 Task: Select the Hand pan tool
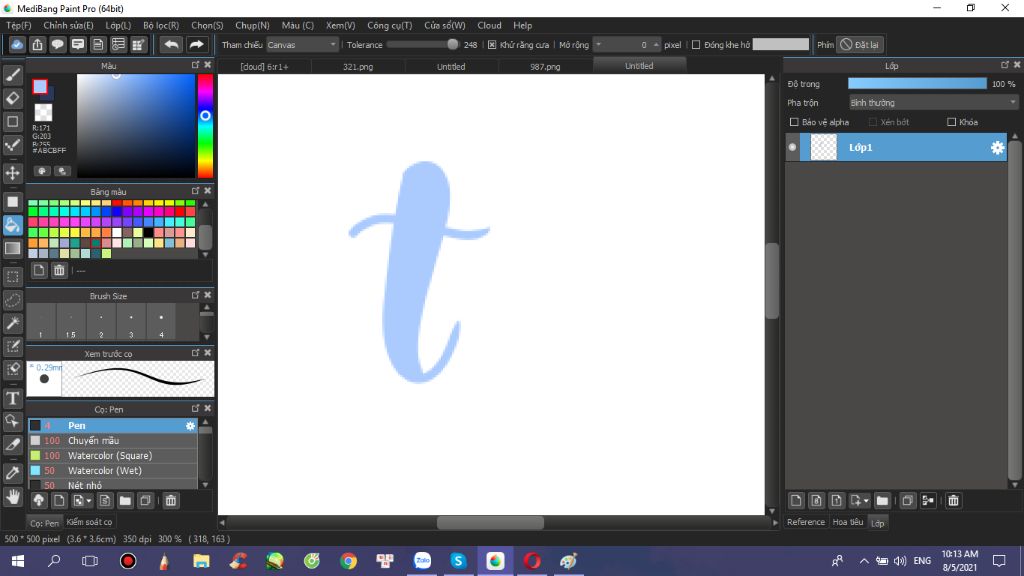pos(13,497)
